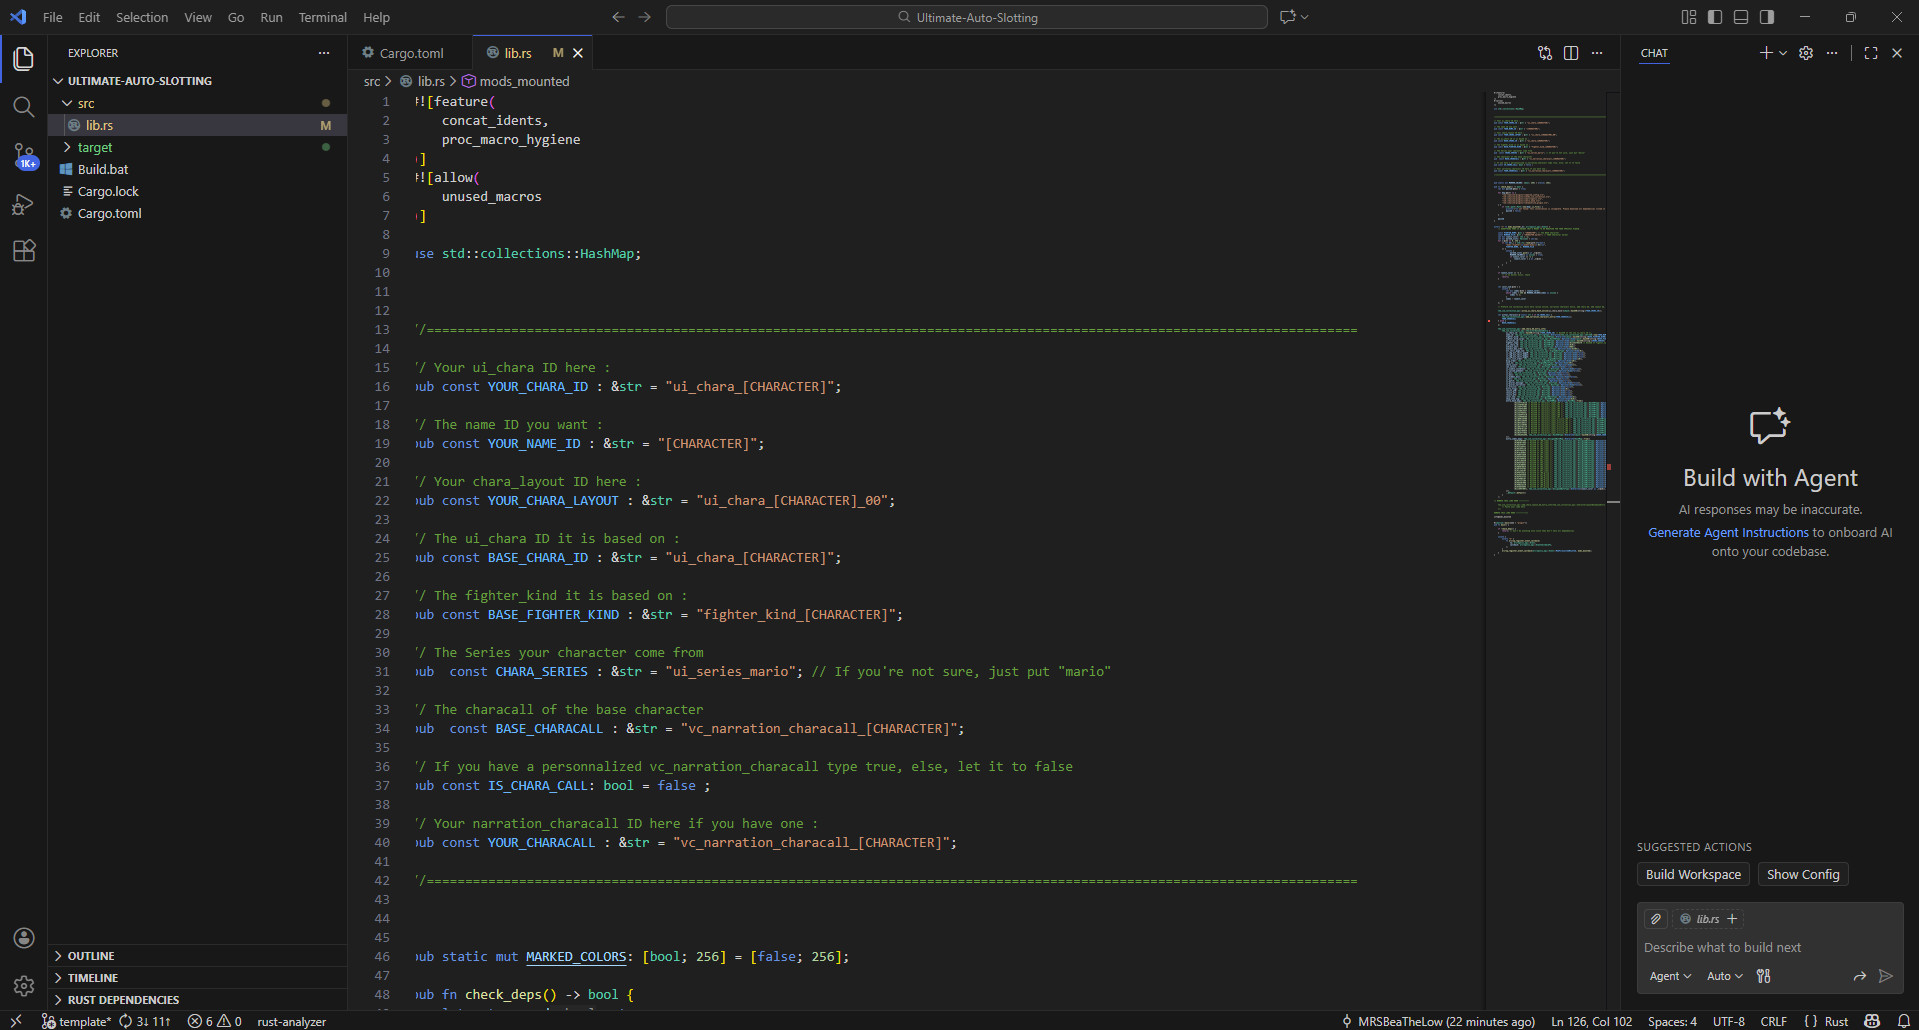
Task: Click the Build Workspace suggested action
Action: click(x=1693, y=874)
